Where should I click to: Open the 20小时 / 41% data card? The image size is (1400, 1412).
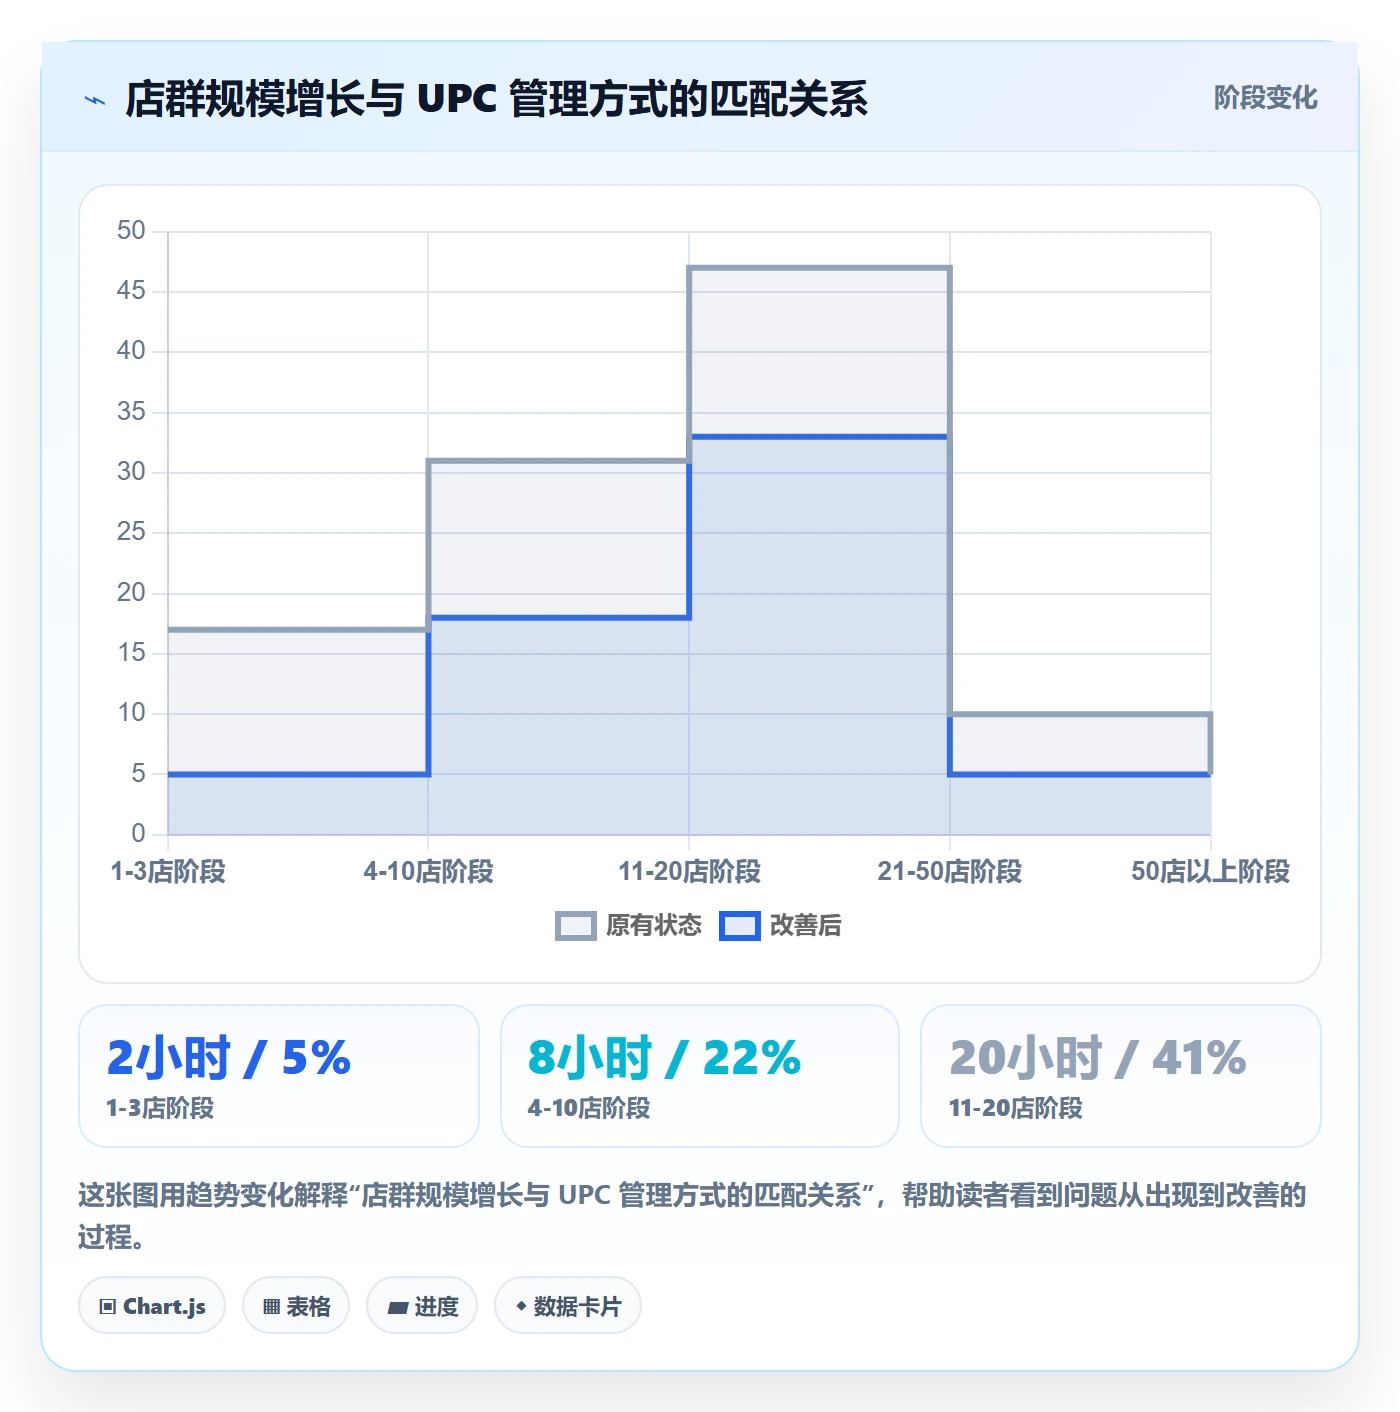pyautogui.click(x=1121, y=1076)
